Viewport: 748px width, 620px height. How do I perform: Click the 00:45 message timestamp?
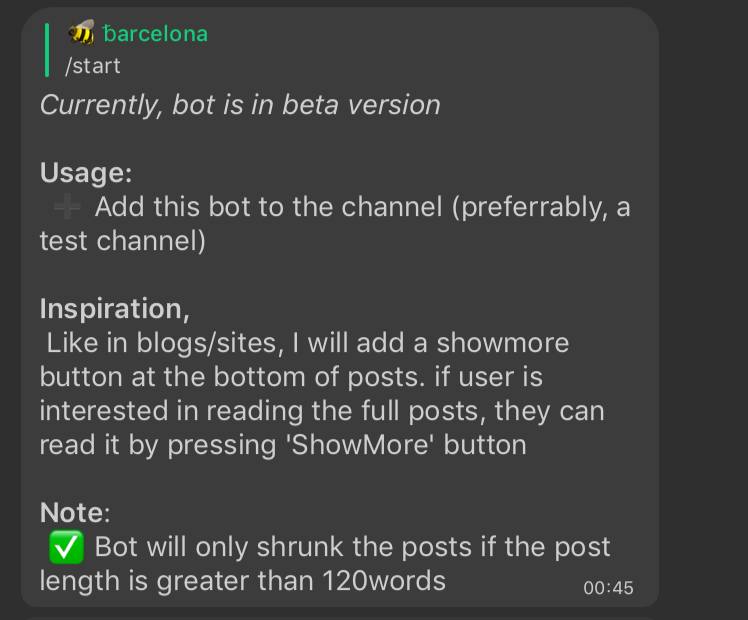click(608, 588)
